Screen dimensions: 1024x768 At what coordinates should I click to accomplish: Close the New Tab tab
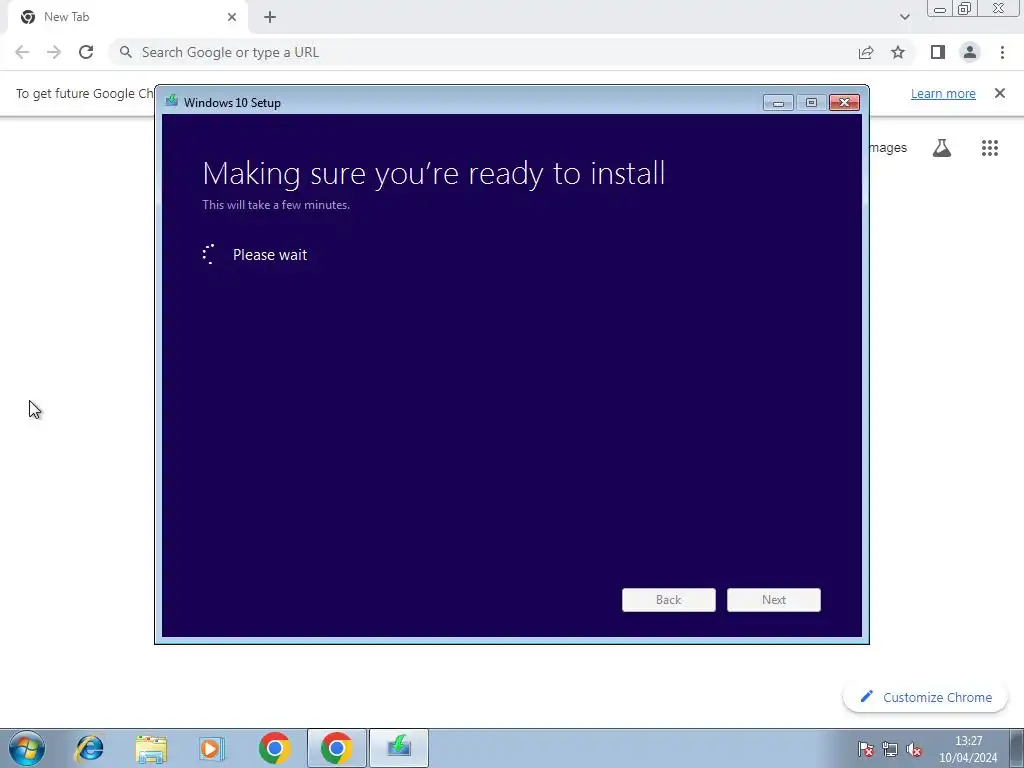click(x=232, y=17)
